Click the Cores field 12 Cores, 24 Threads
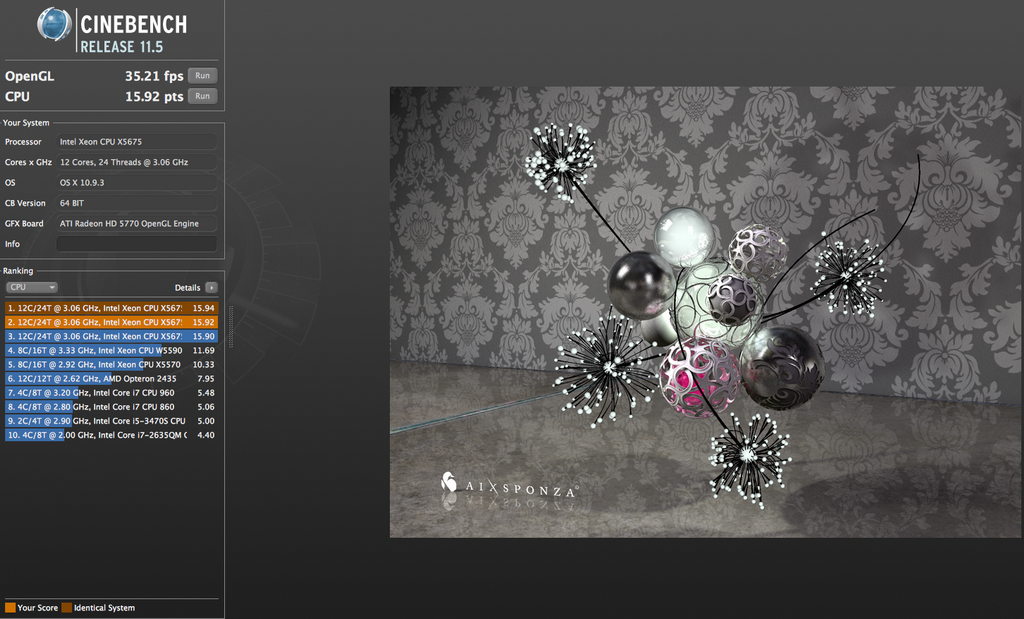This screenshot has width=1024, height=619. click(136, 162)
